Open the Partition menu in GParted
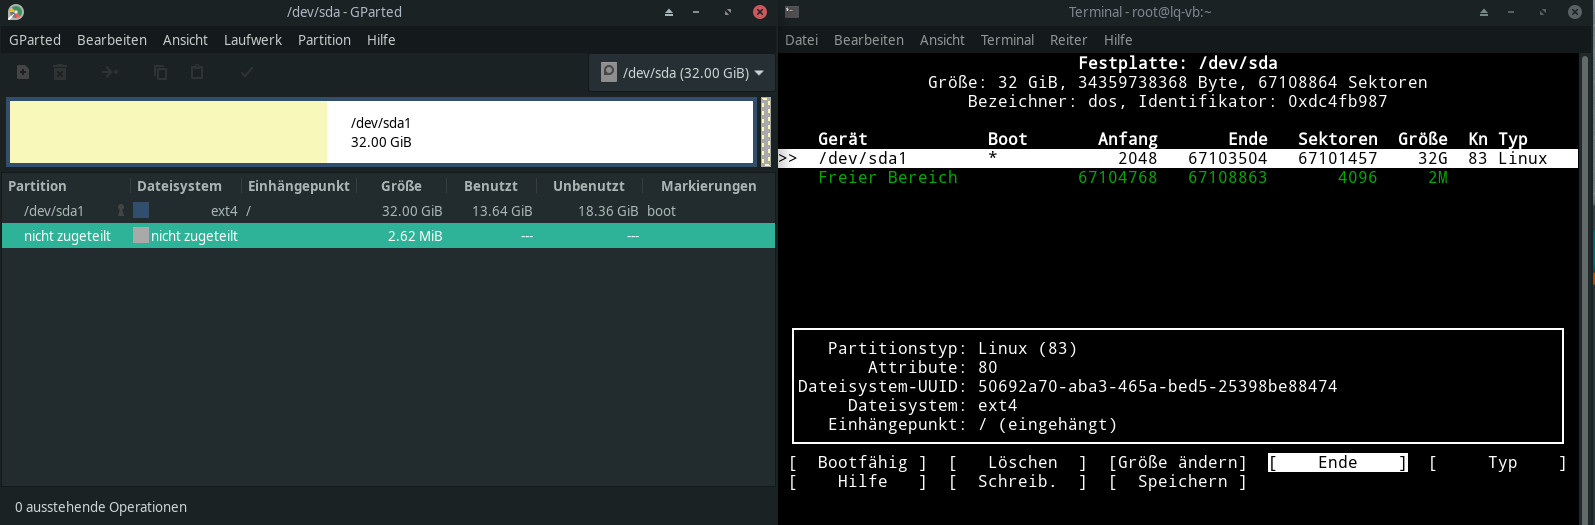 pyautogui.click(x=324, y=40)
